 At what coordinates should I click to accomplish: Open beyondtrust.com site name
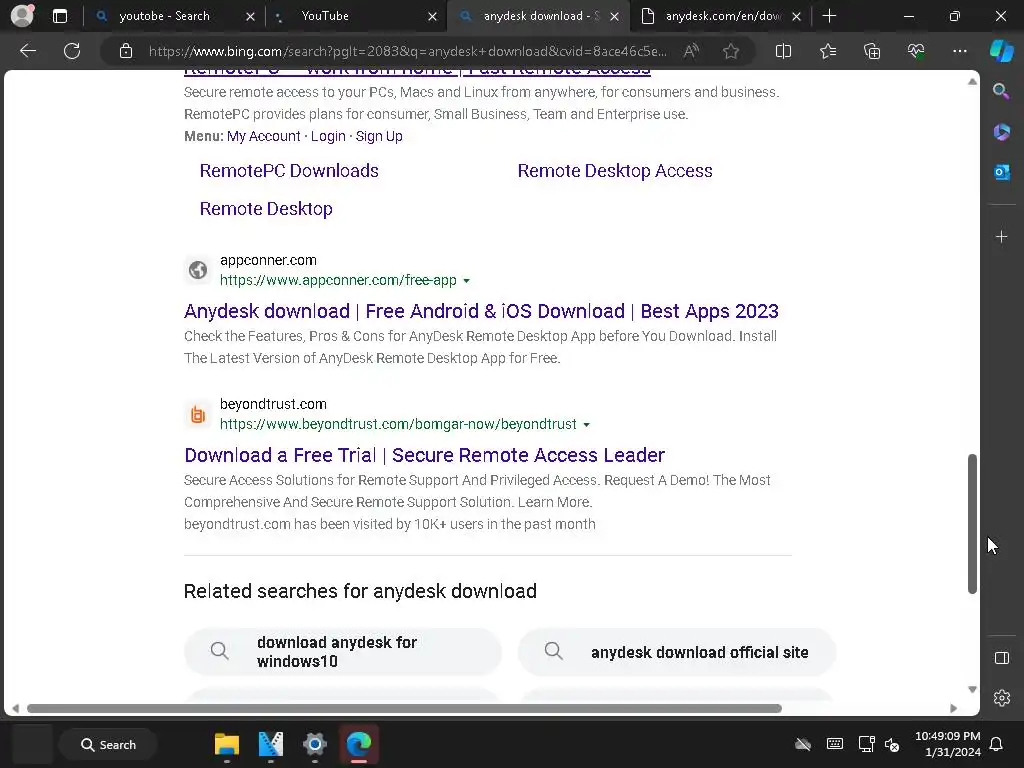tap(273, 404)
